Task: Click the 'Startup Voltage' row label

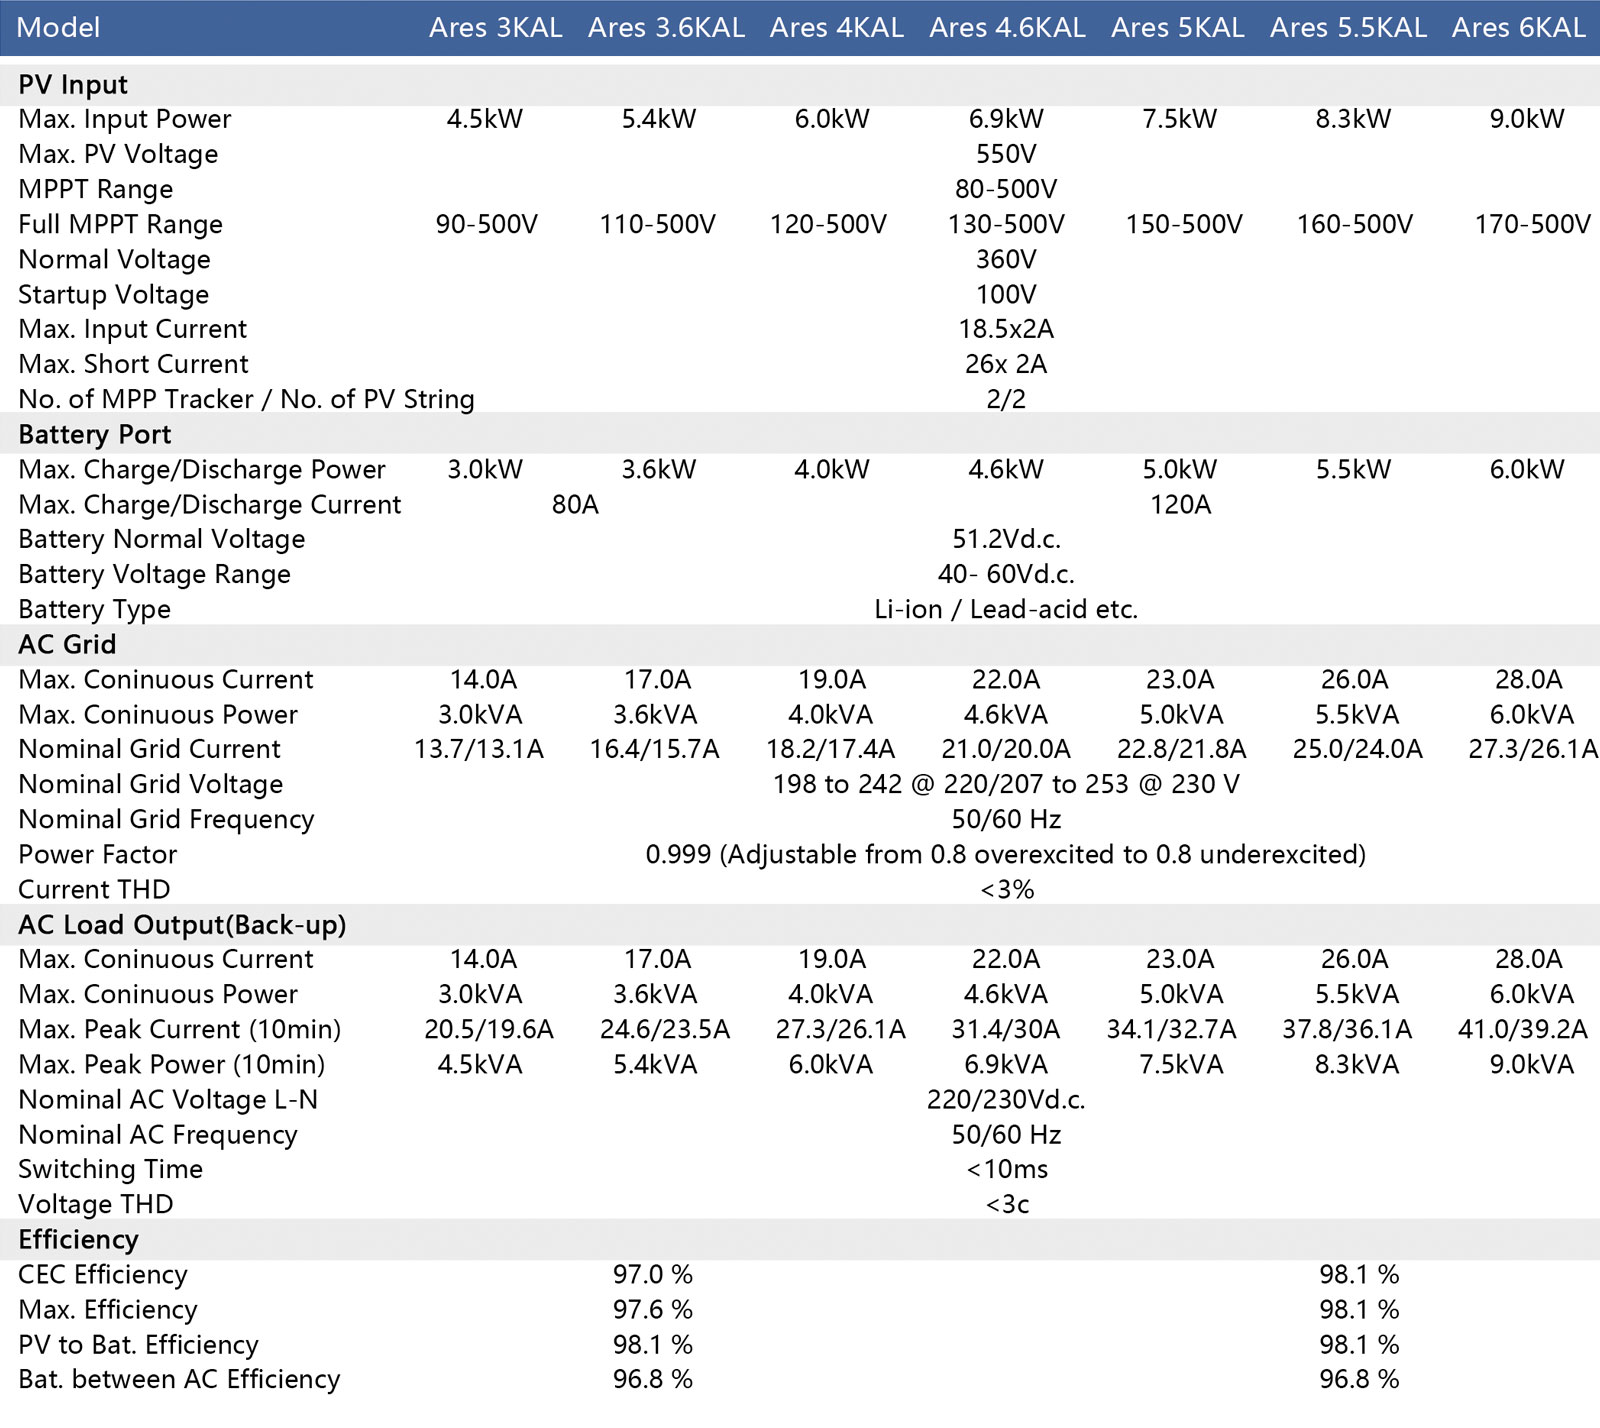Action: point(113,294)
